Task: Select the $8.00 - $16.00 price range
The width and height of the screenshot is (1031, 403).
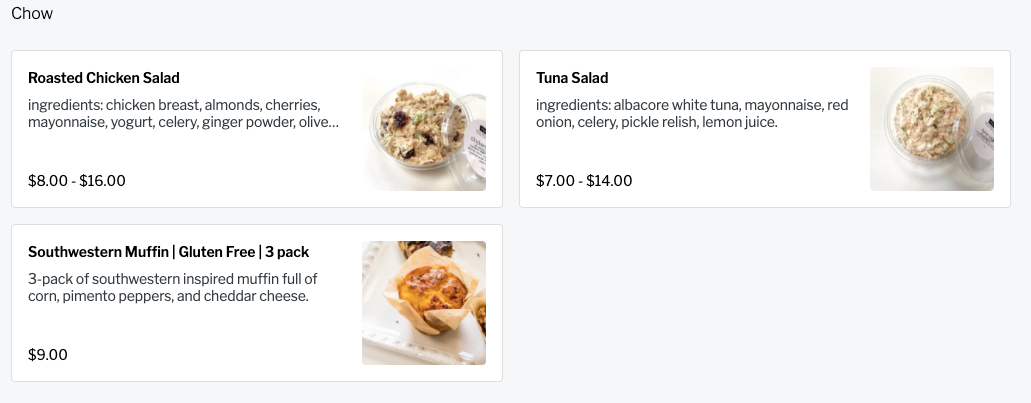Action: (77, 181)
